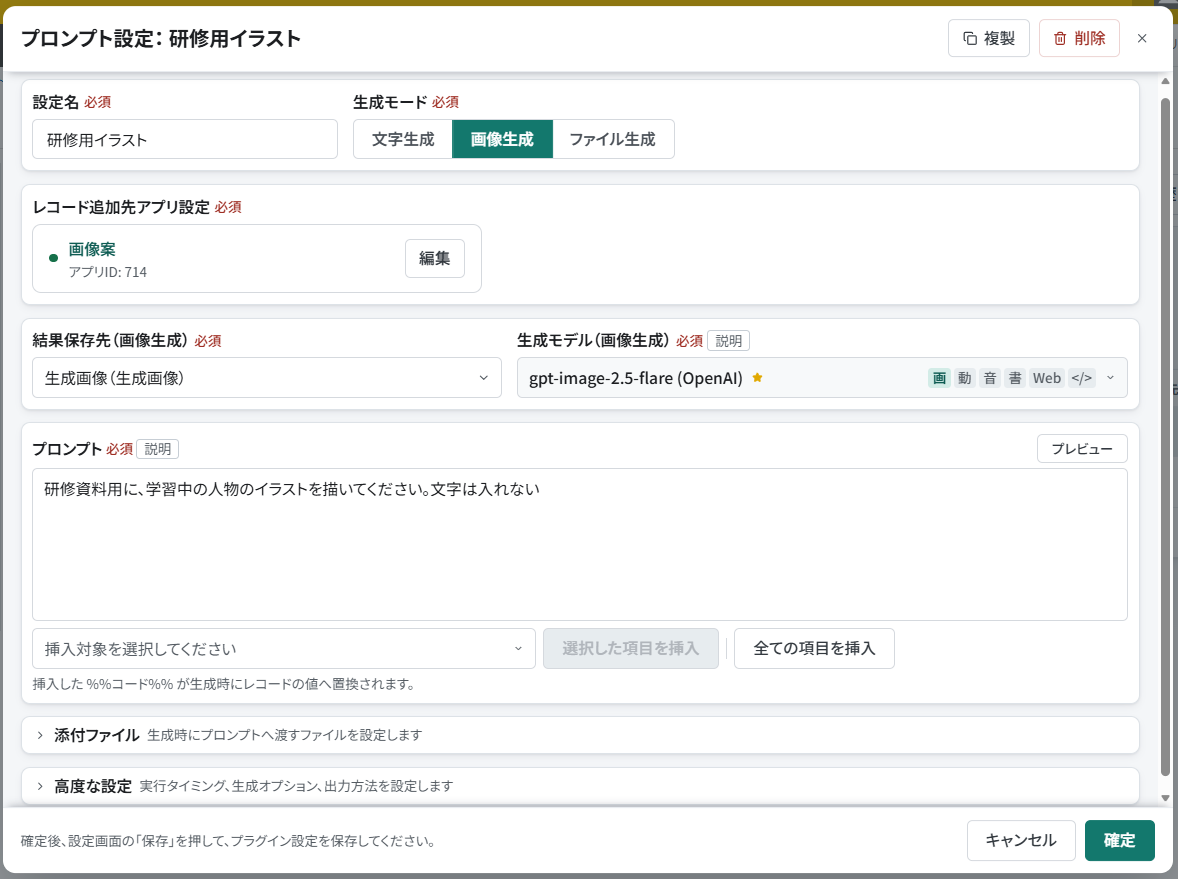The height and width of the screenshot is (879, 1178).
Task: Select 画像生成 mode
Action: [502, 139]
